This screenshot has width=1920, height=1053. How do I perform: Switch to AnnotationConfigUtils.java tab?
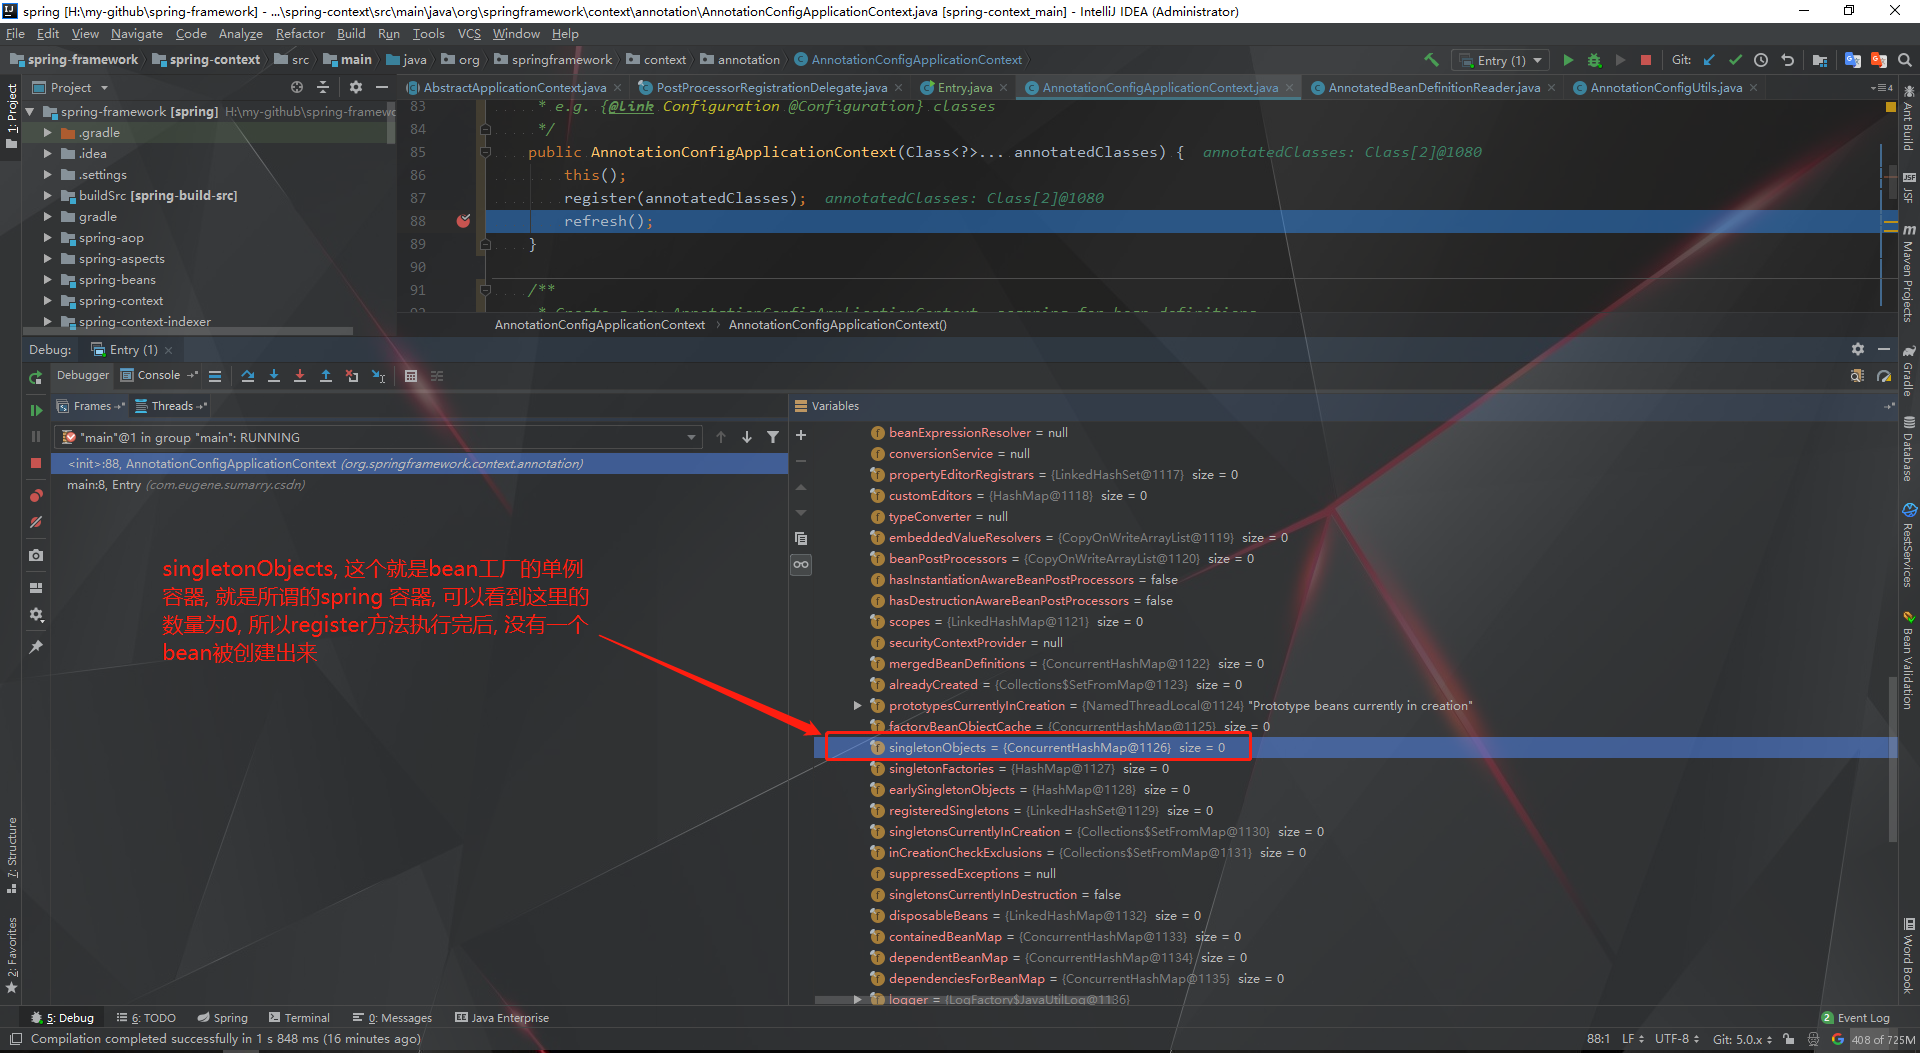tap(1665, 88)
